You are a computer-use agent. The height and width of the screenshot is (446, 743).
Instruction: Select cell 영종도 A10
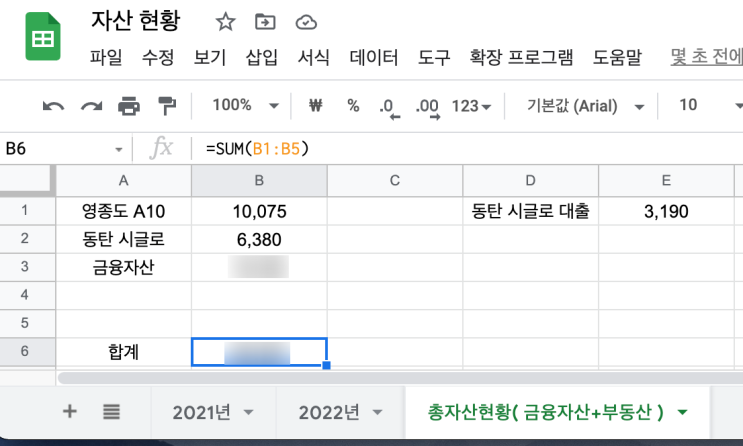click(124, 211)
